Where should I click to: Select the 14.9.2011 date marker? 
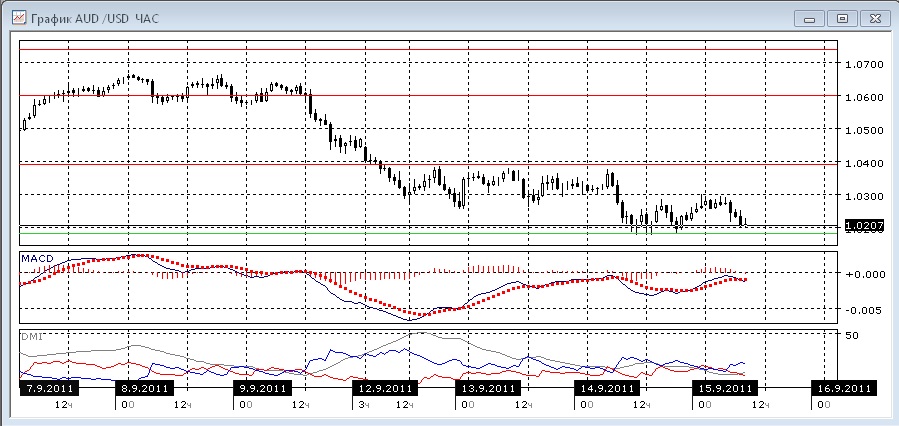607,388
